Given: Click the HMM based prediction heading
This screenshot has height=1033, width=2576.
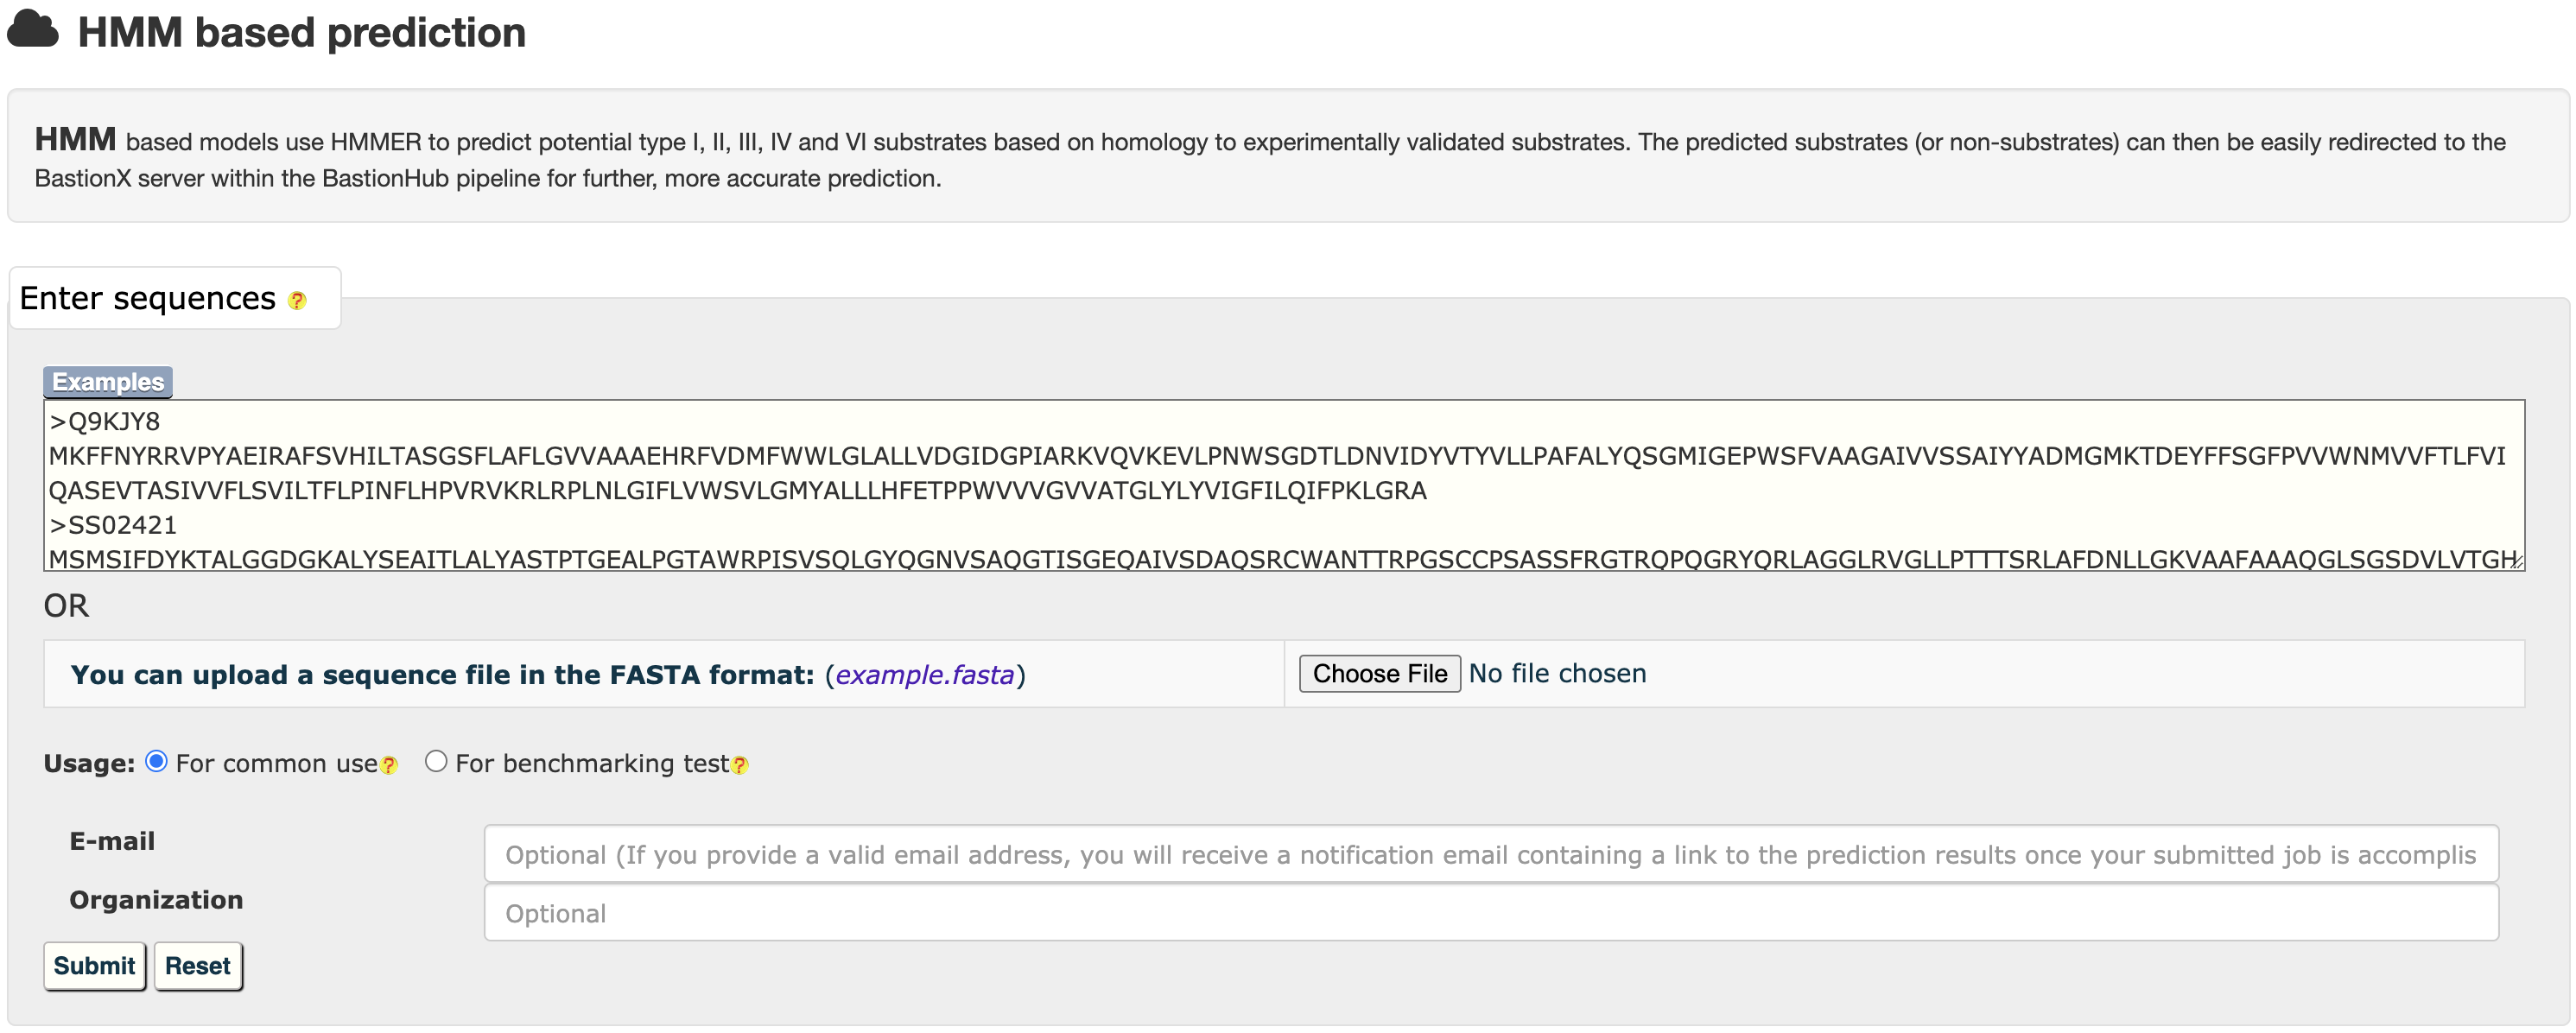Looking at the screenshot, I should point(301,33).
